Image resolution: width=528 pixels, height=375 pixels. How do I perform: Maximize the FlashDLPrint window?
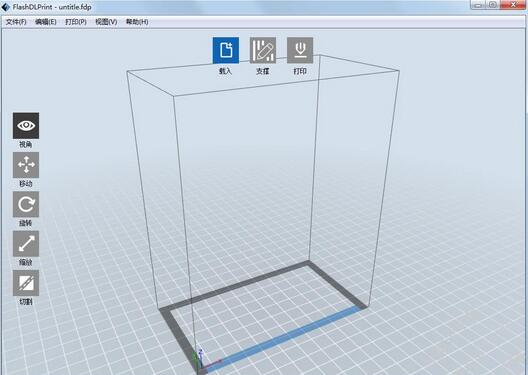[492, 5]
